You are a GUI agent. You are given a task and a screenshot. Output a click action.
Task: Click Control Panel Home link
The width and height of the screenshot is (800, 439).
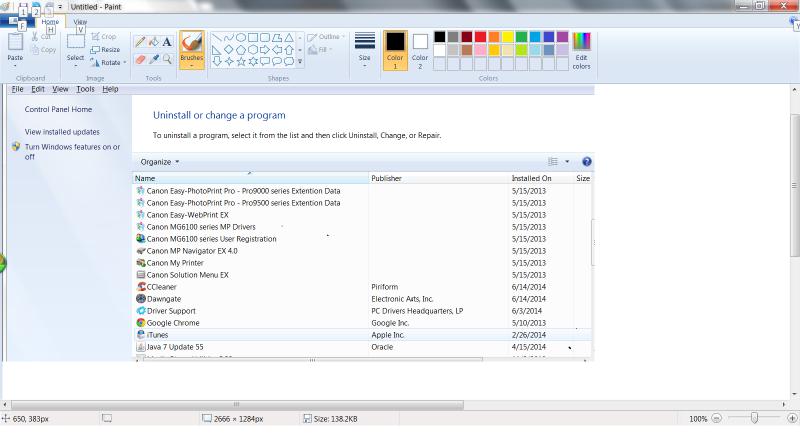pos(58,109)
